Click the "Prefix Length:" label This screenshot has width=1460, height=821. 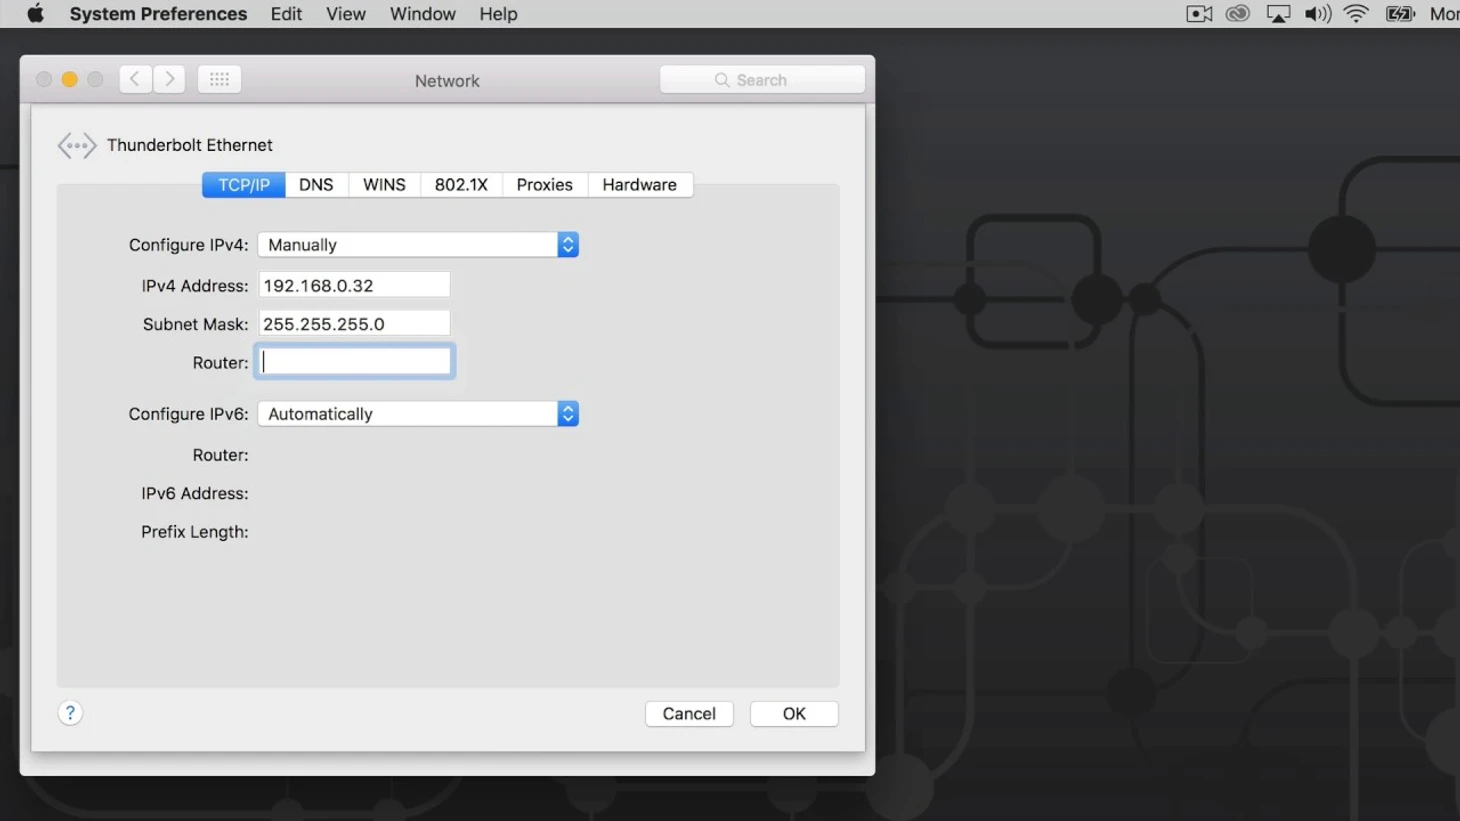click(194, 532)
